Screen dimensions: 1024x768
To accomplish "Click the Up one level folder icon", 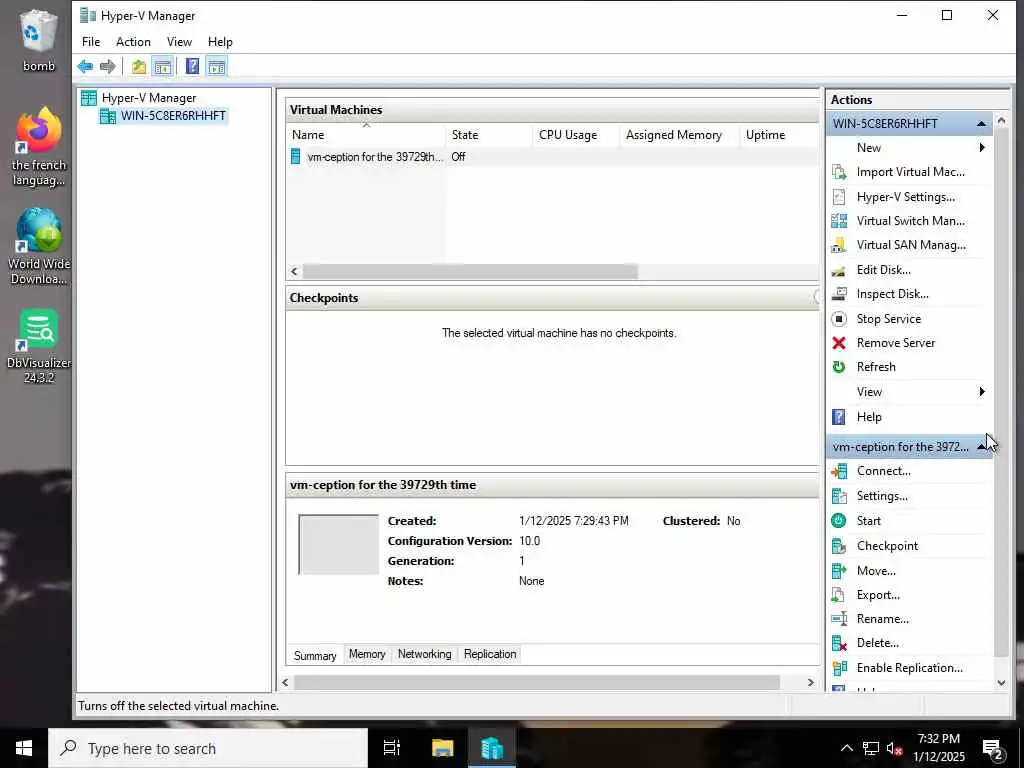I will point(138,67).
